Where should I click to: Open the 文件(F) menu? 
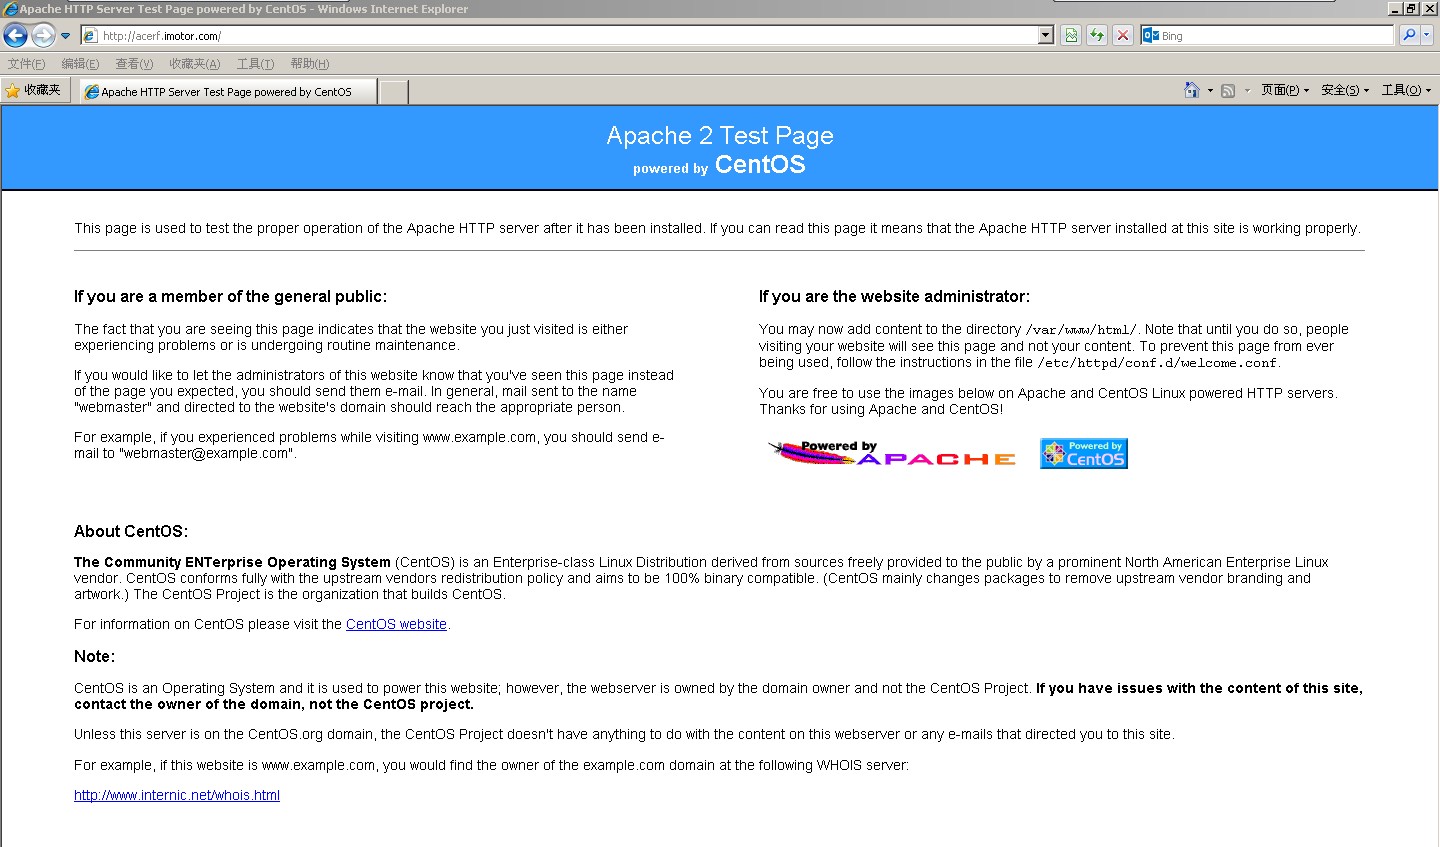pyautogui.click(x=27, y=64)
